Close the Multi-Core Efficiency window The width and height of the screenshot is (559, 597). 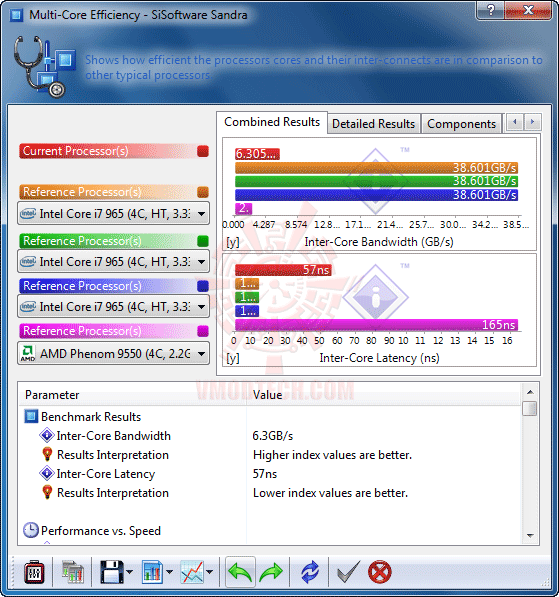[x=529, y=10]
